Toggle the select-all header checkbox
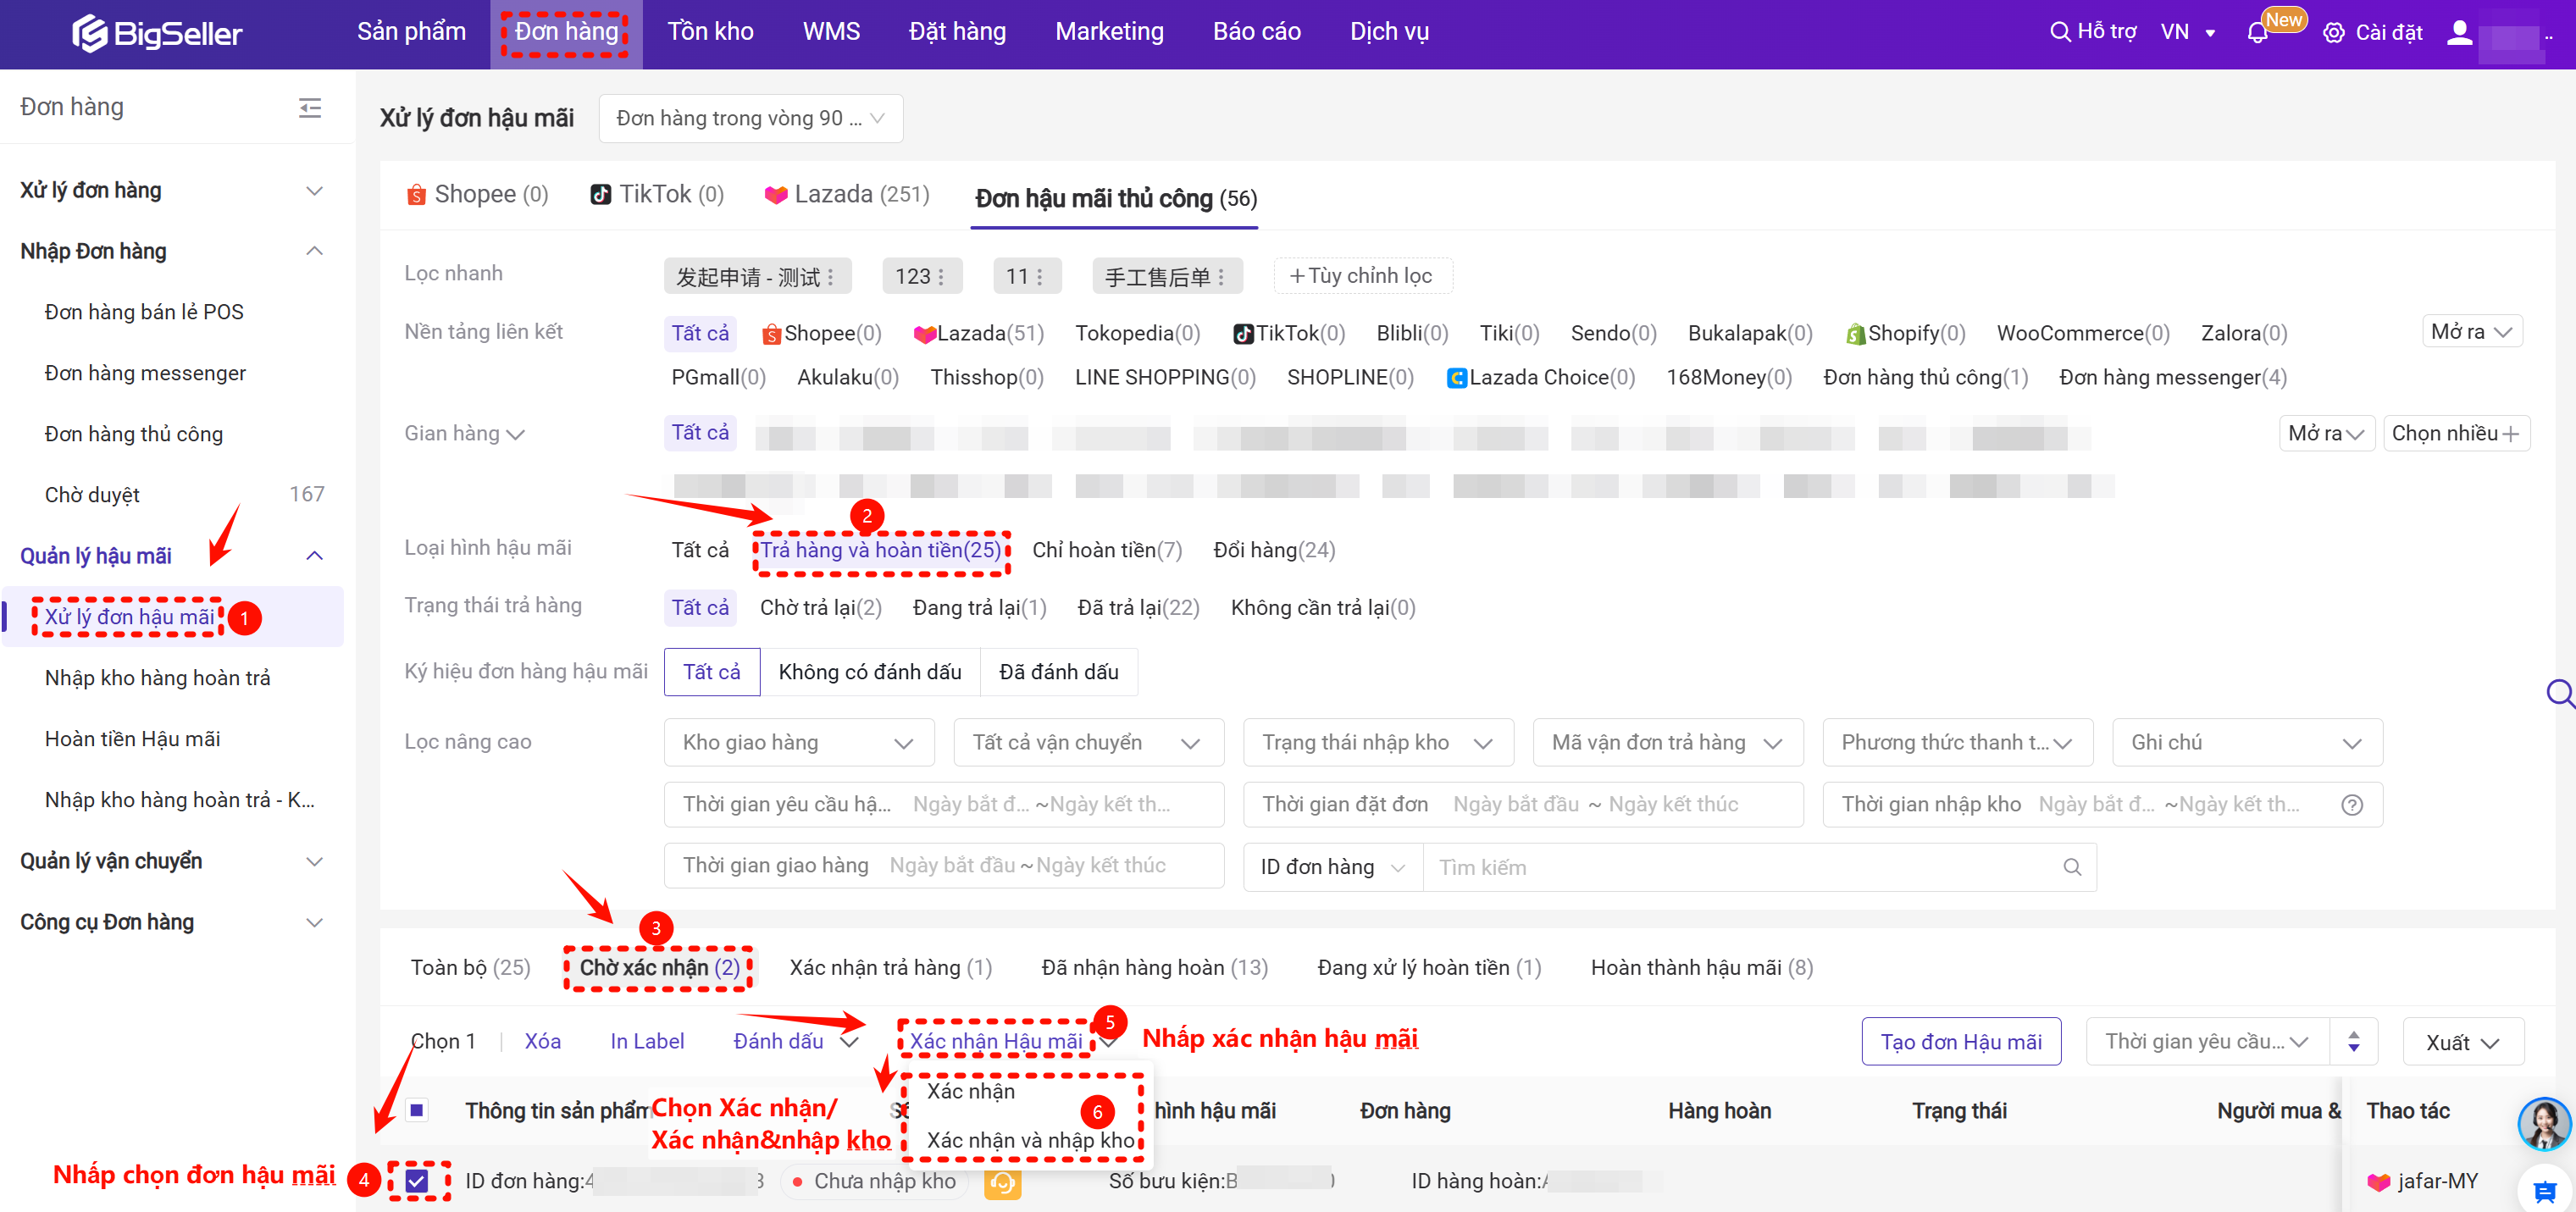 pyautogui.click(x=417, y=1110)
